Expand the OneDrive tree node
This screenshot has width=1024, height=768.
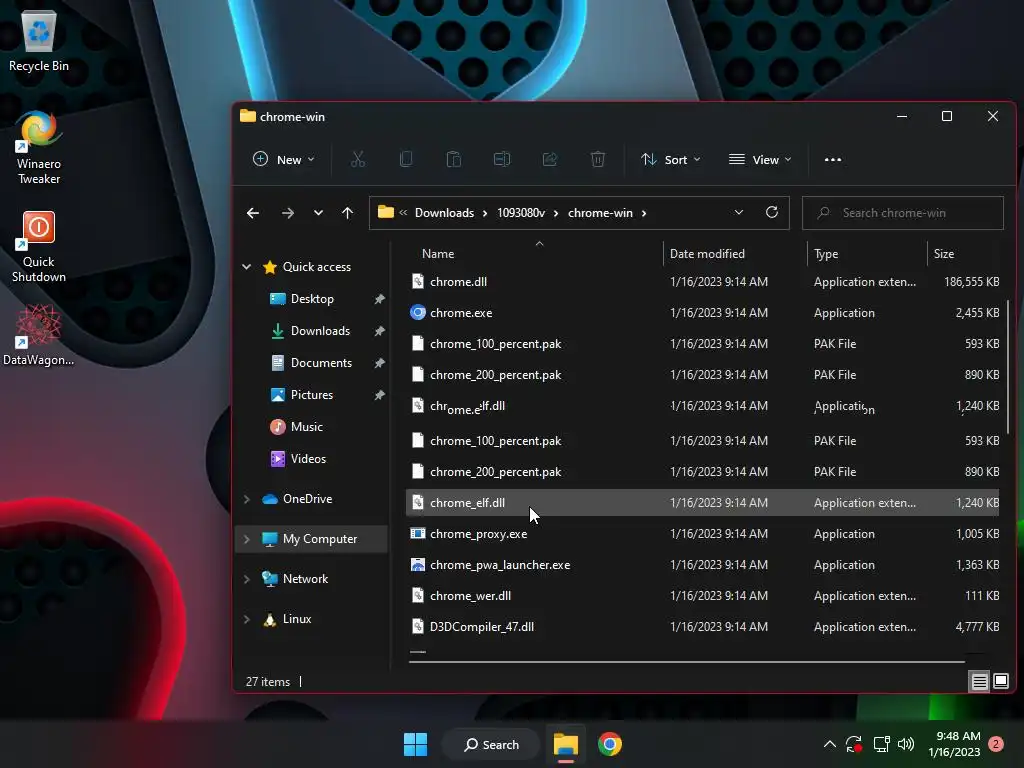247,499
